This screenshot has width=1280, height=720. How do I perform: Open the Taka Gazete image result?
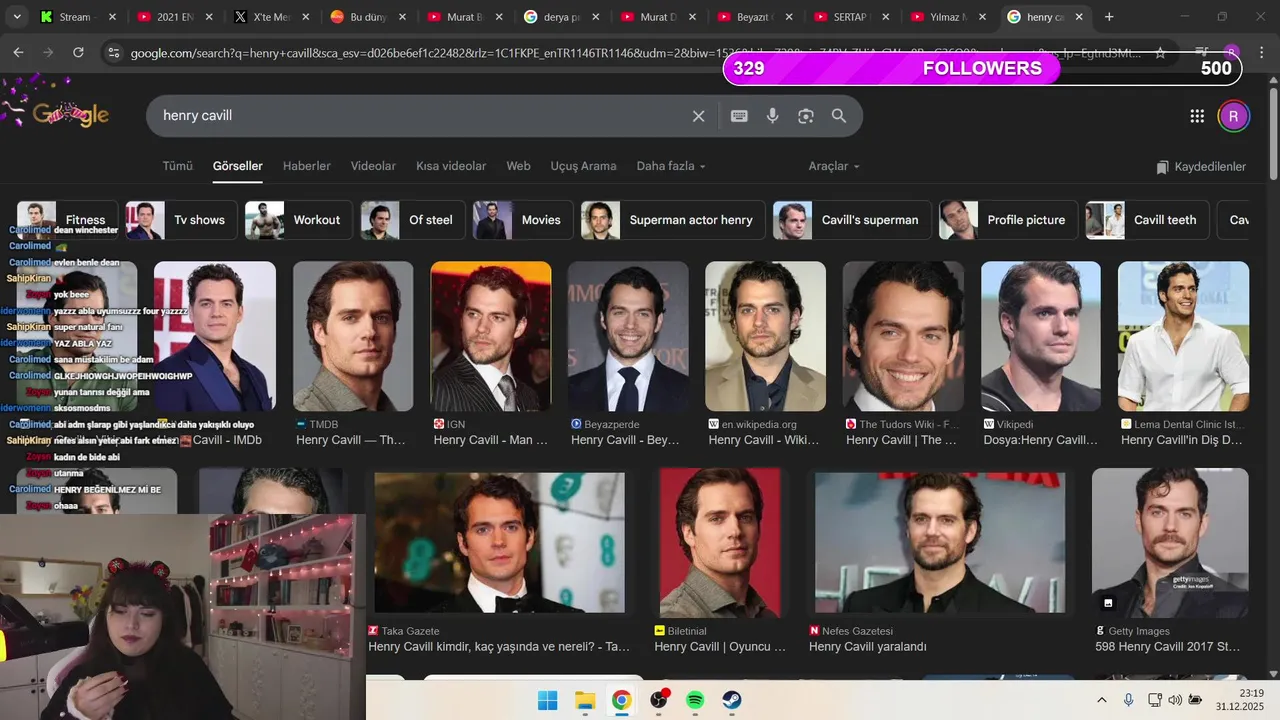click(499, 542)
